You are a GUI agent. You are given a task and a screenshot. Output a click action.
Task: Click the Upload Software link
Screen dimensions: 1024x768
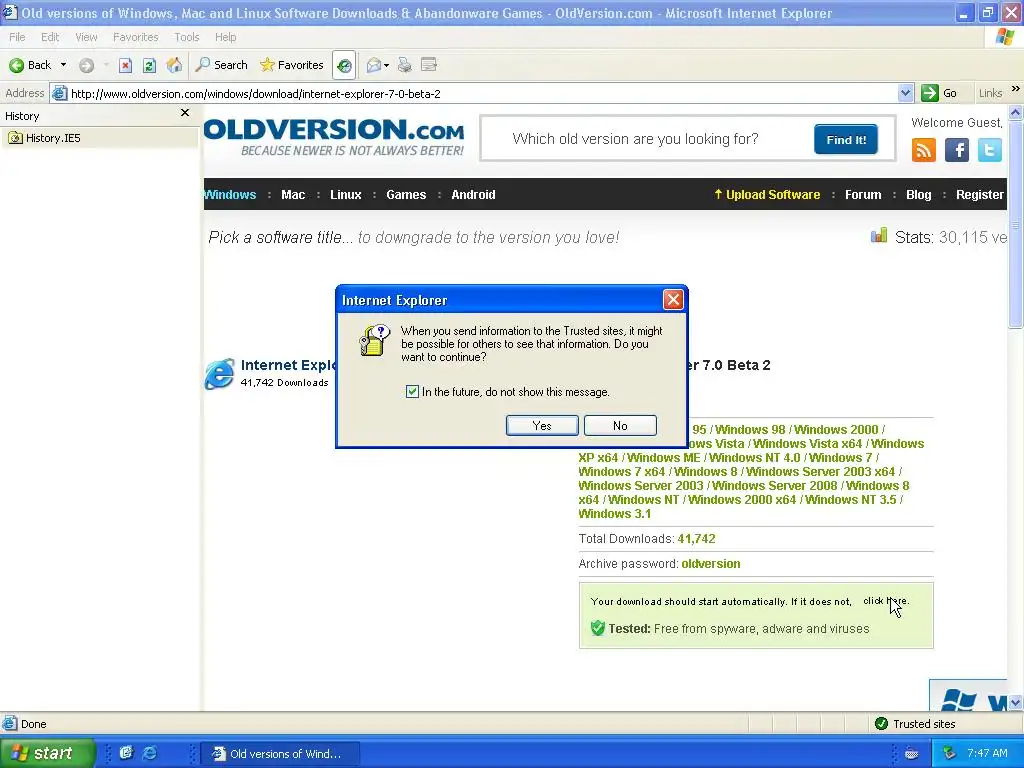767,195
